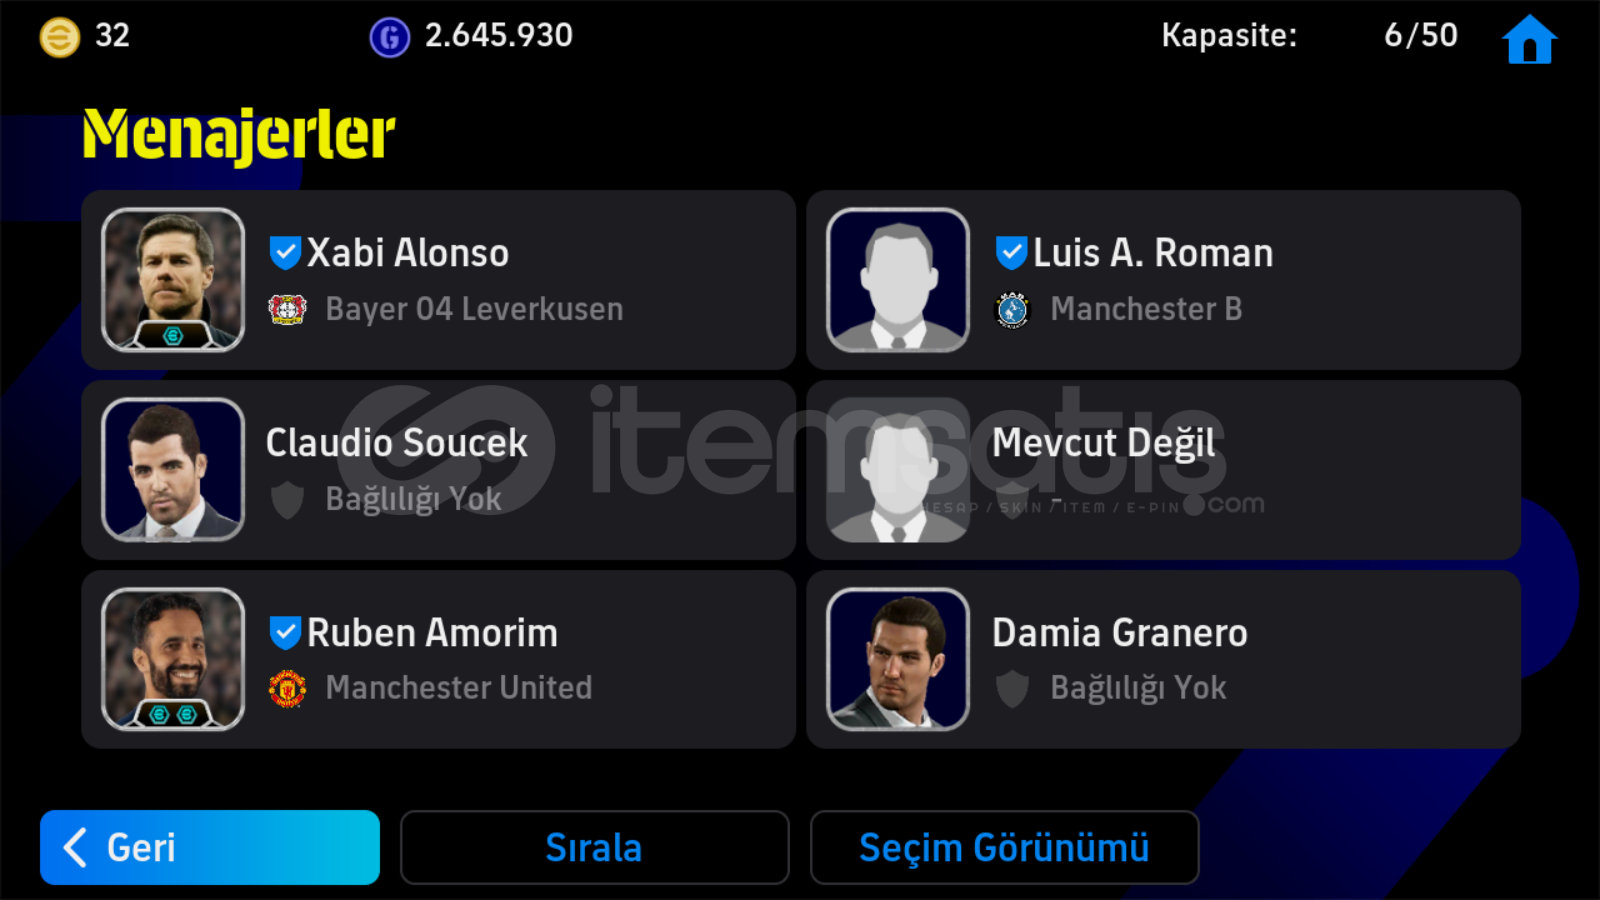Go back with the Geri button
1600x900 pixels.
click(210, 847)
